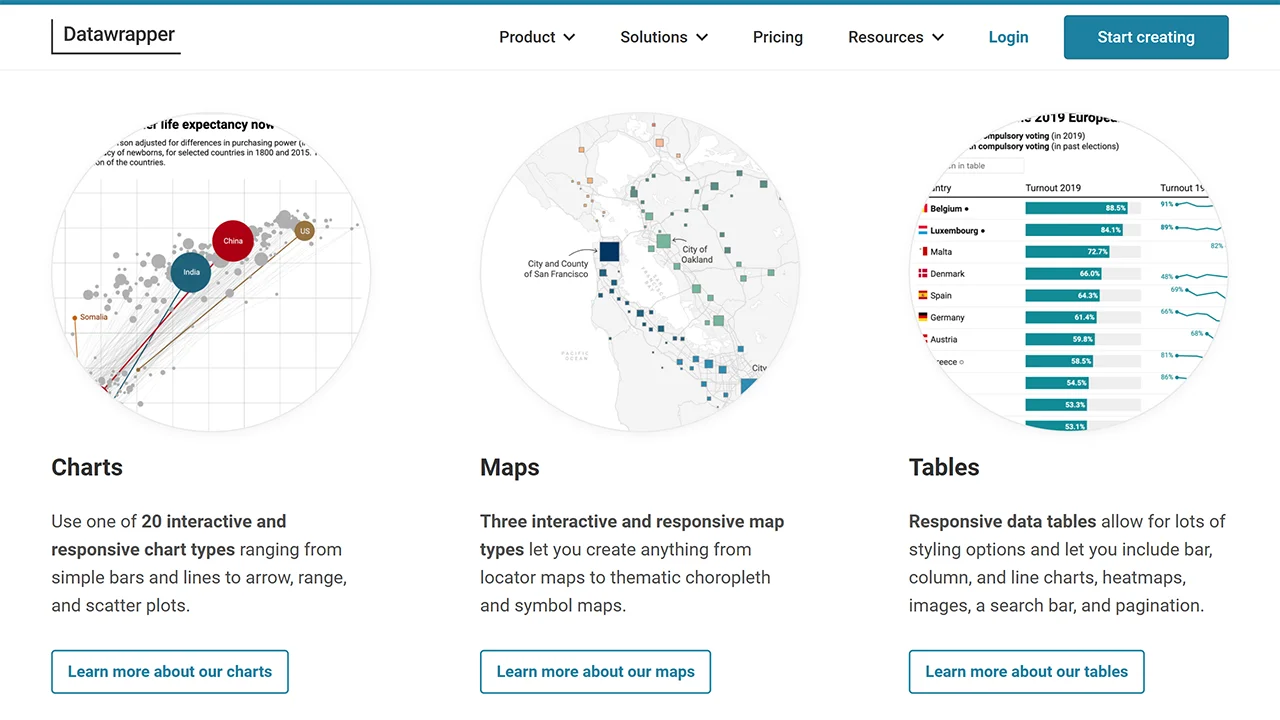Open the Login link

1008,37
